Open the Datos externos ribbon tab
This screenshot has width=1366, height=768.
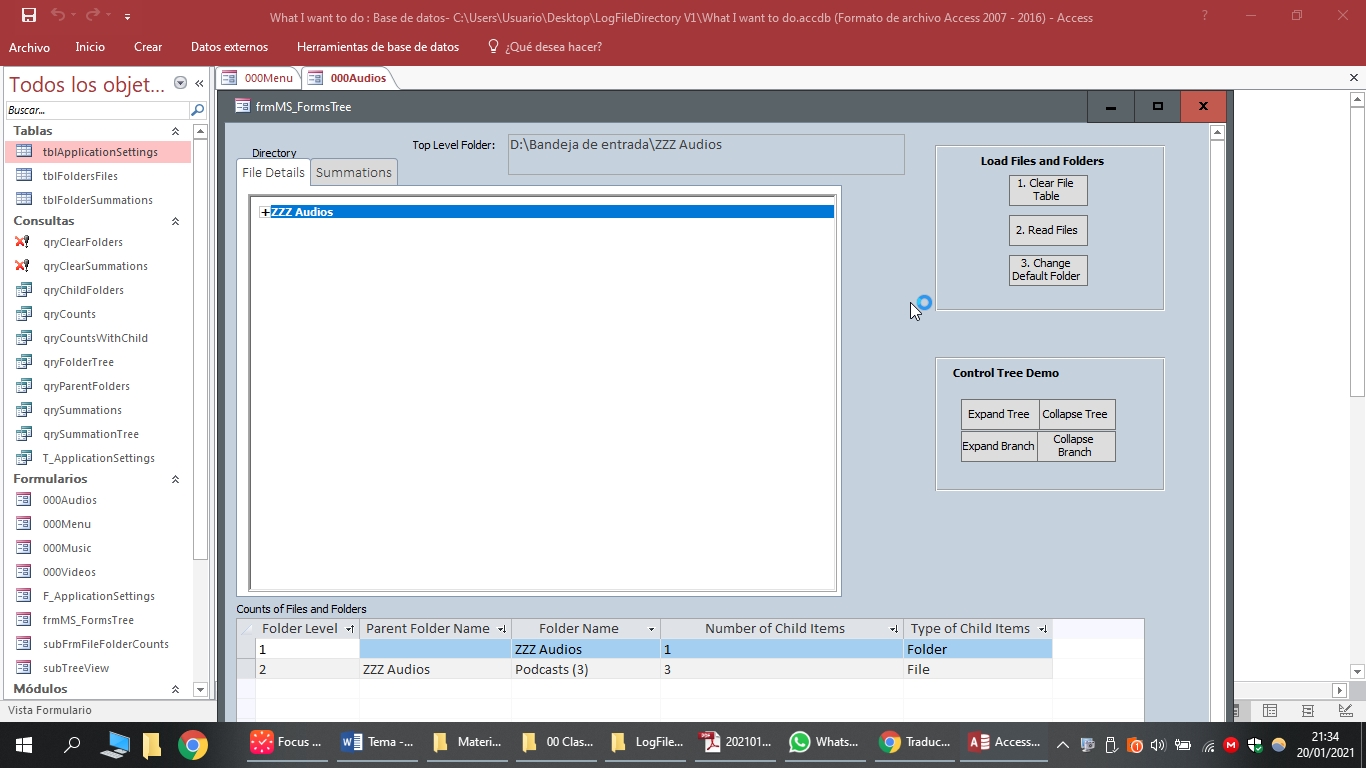coord(229,47)
